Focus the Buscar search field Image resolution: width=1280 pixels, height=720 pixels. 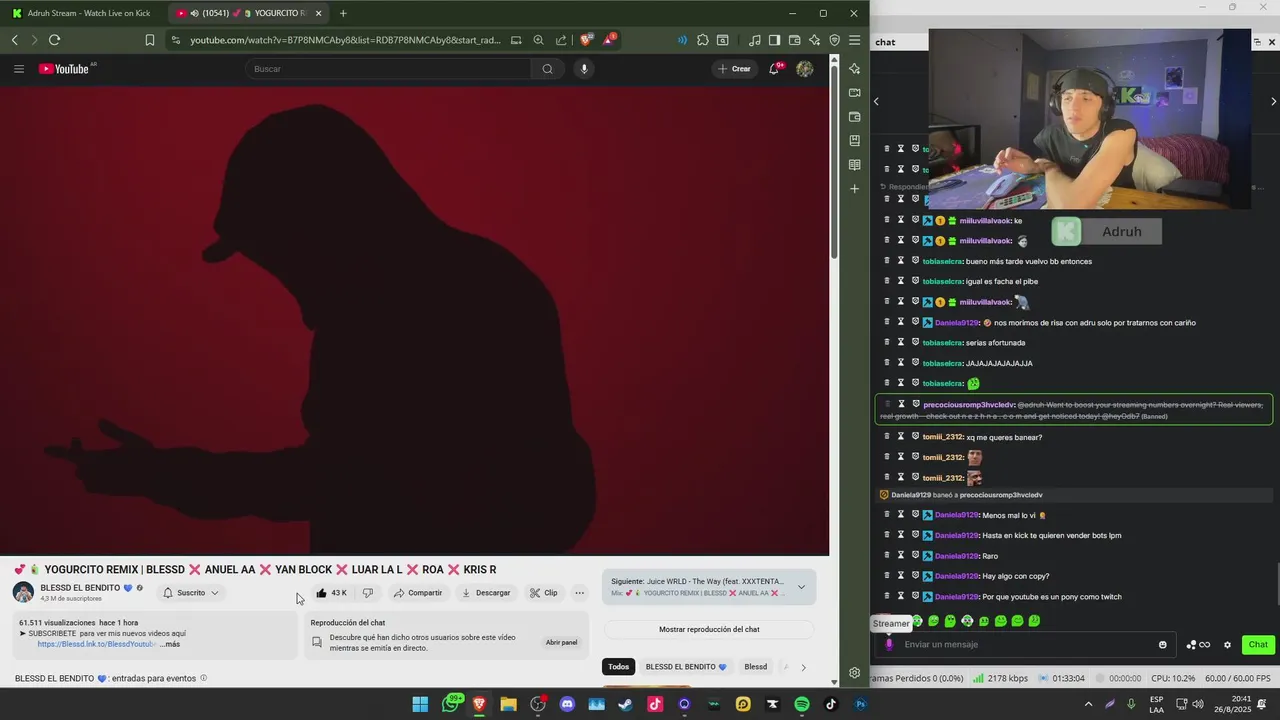tap(388, 69)
